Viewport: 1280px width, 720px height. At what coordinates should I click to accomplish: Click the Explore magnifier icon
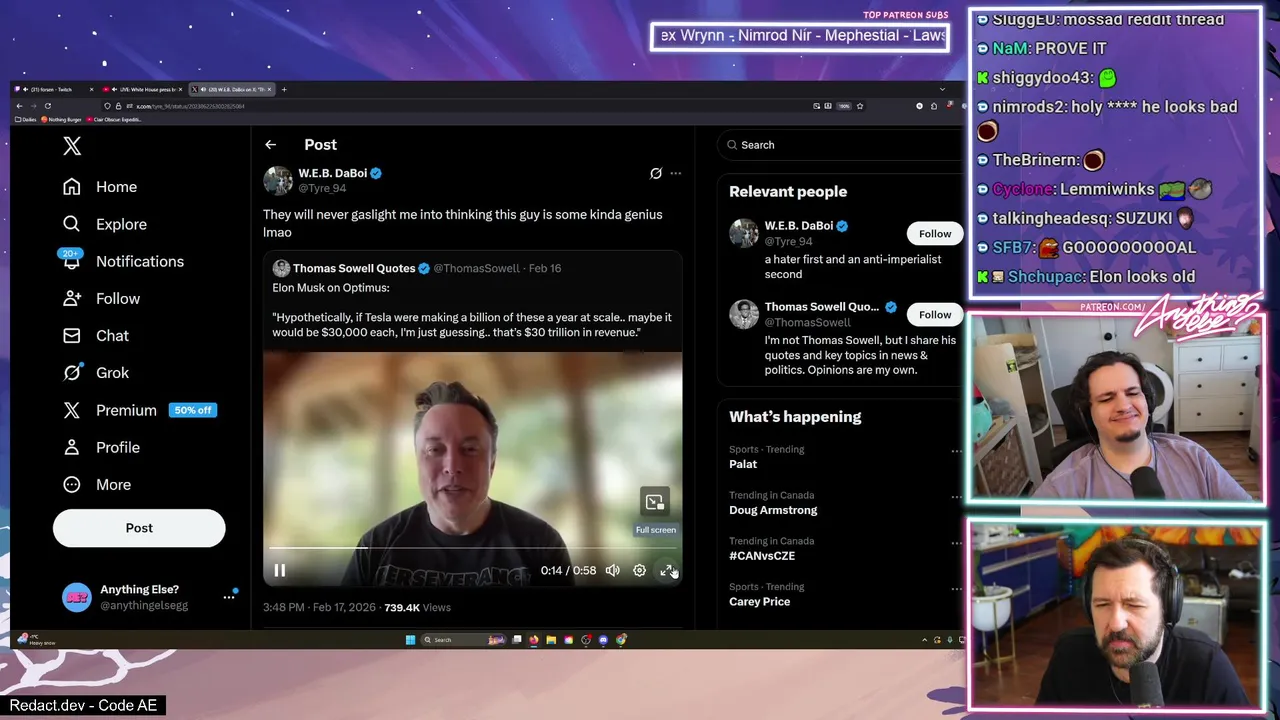coord(72,224)
